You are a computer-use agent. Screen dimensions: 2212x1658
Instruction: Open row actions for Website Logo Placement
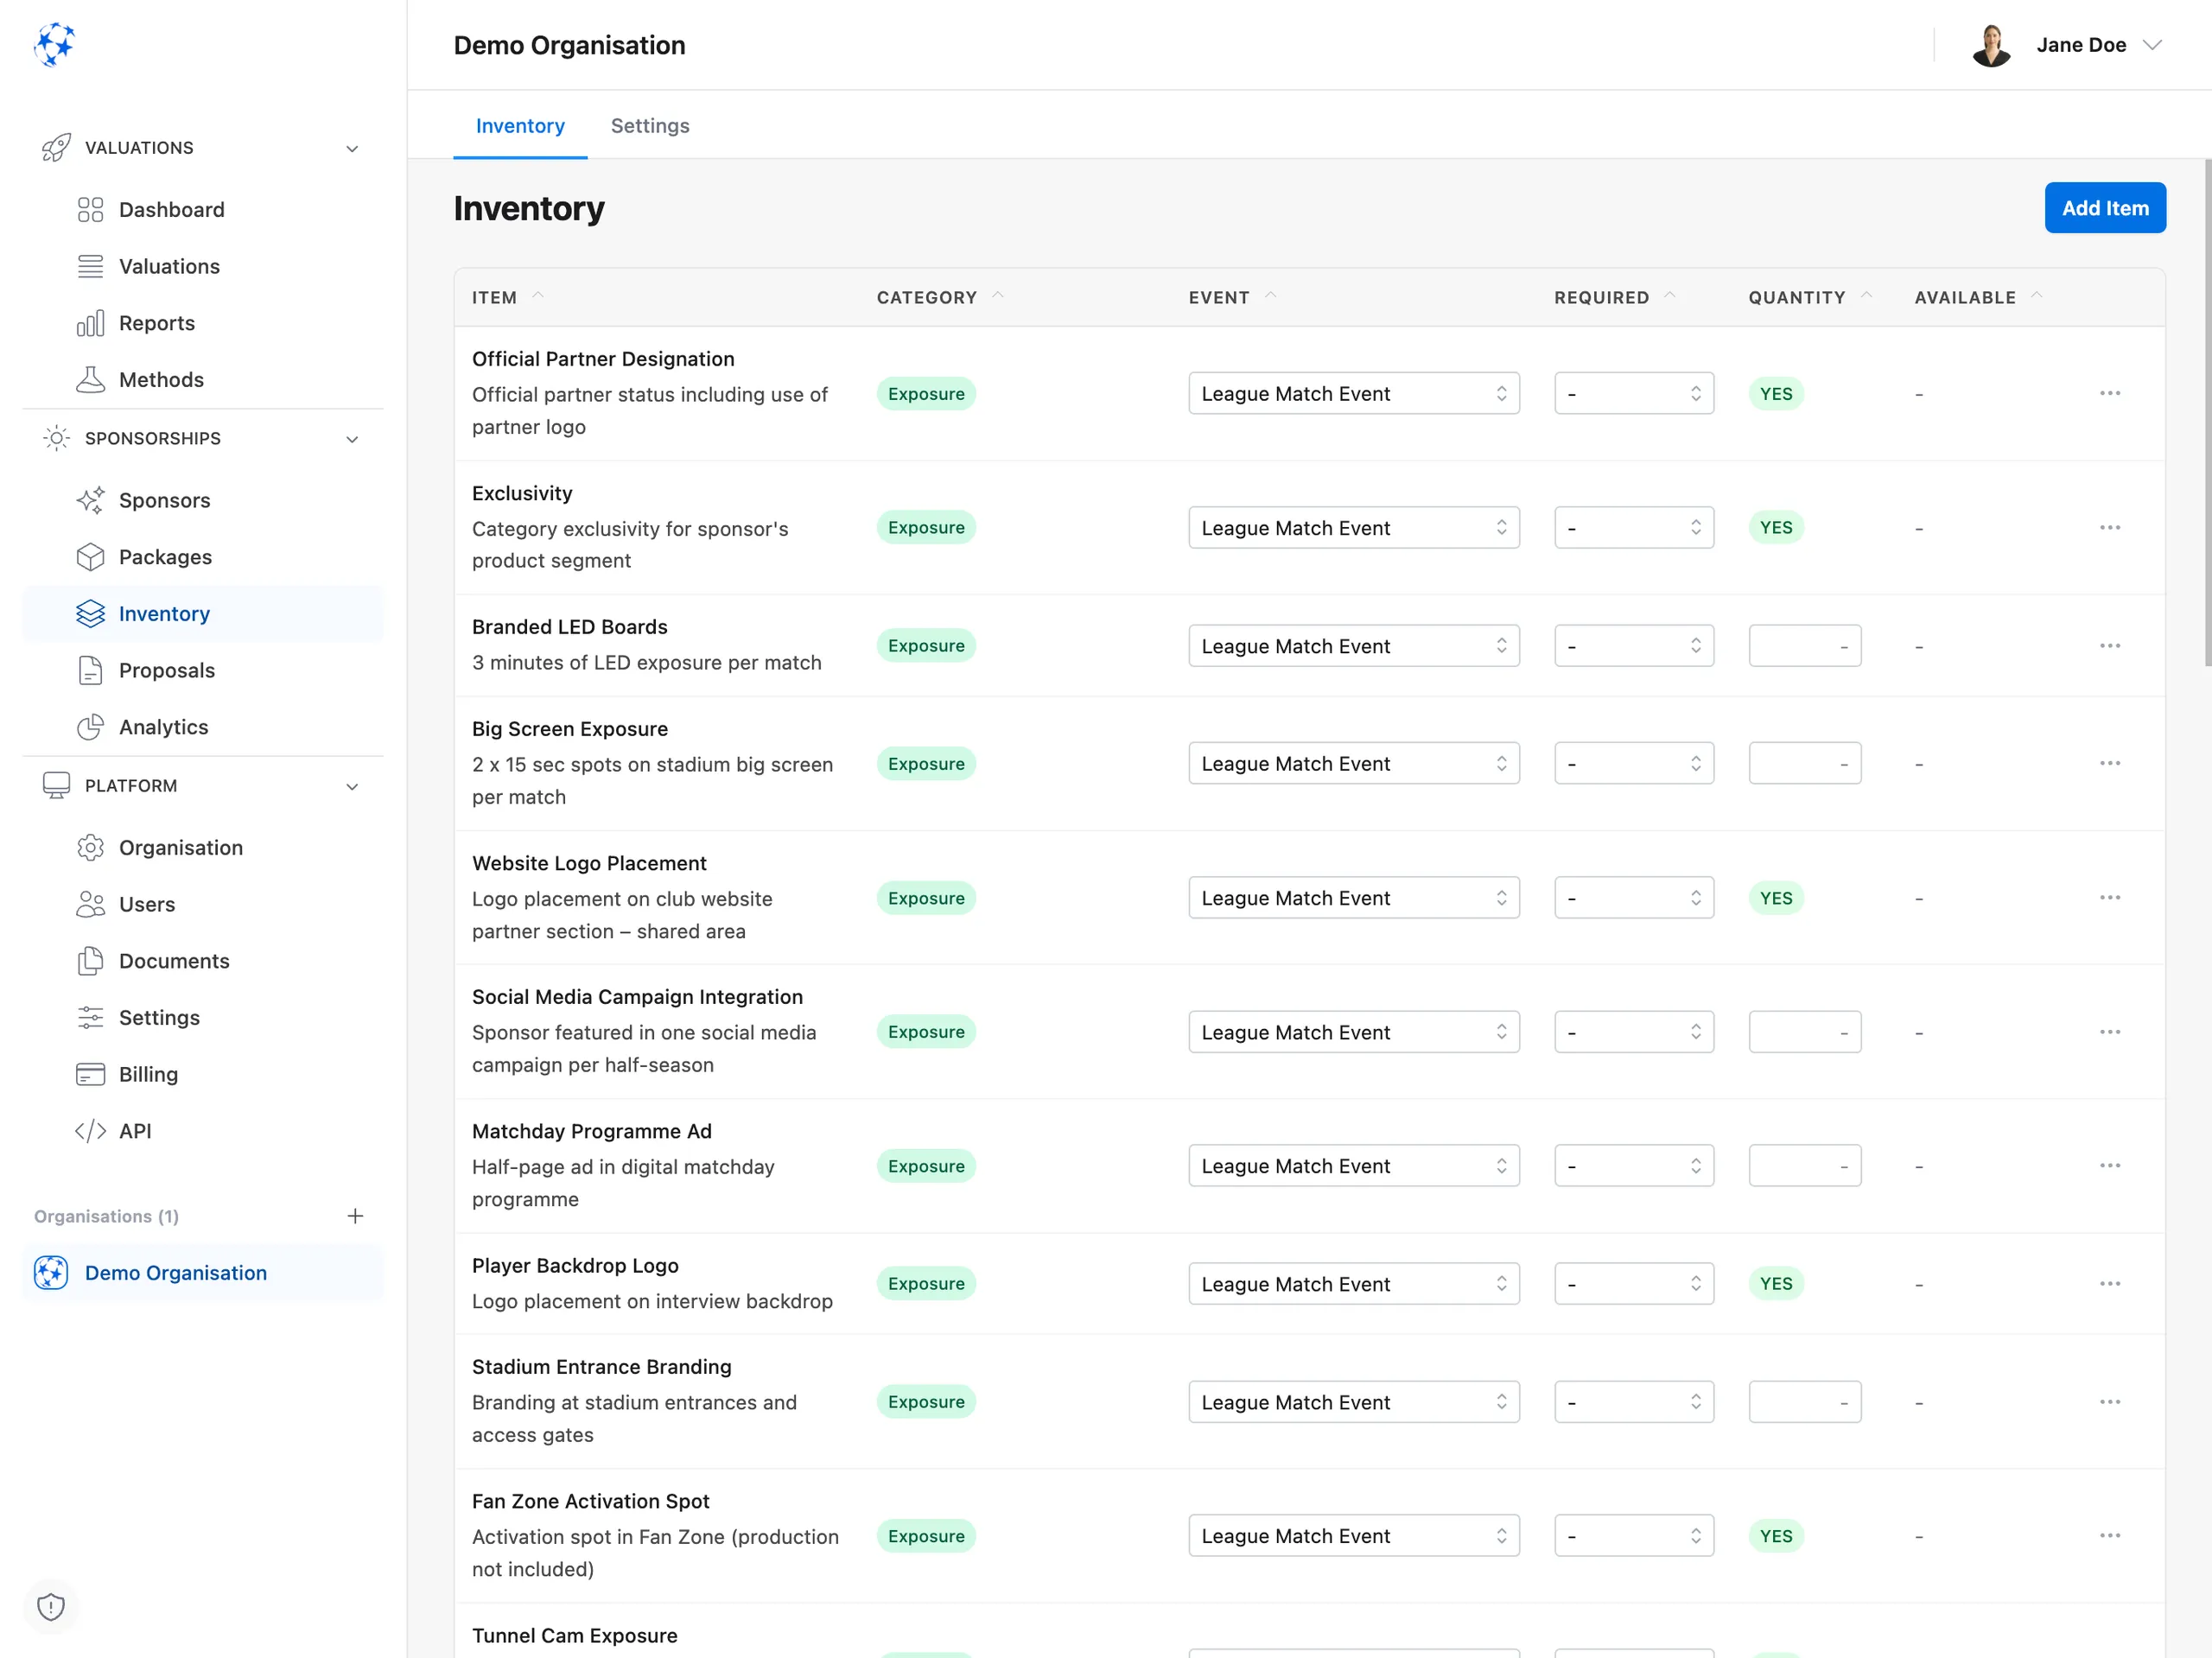click(2110, 898)
